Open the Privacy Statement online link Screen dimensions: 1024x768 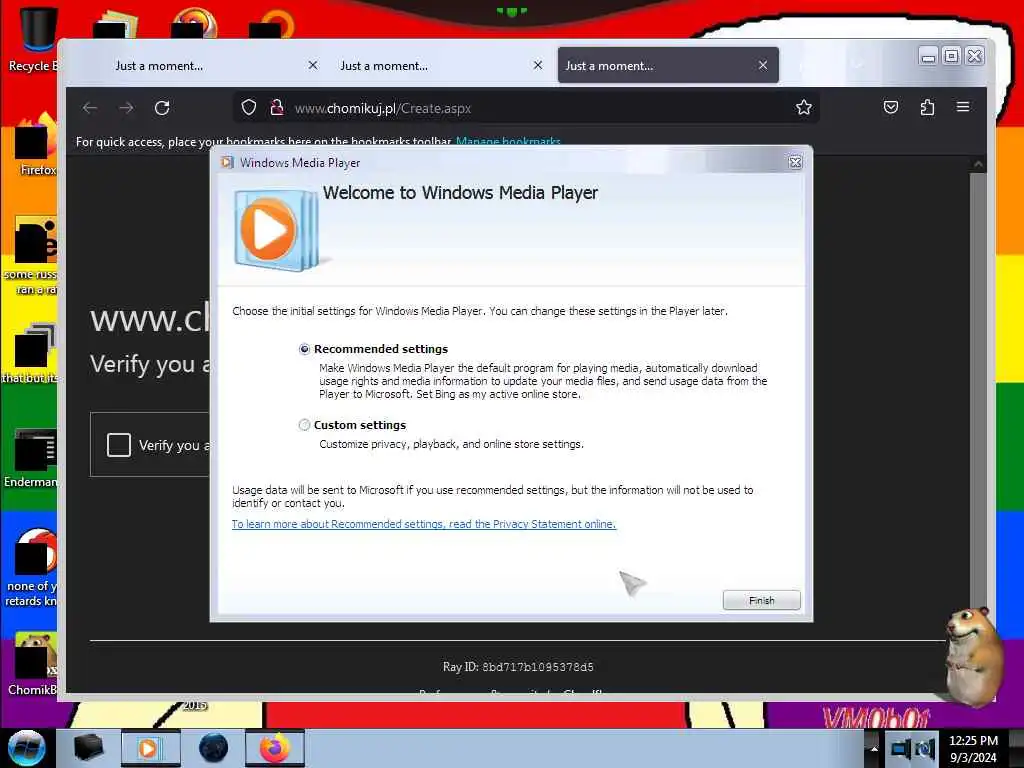click(x=424, y=524)
